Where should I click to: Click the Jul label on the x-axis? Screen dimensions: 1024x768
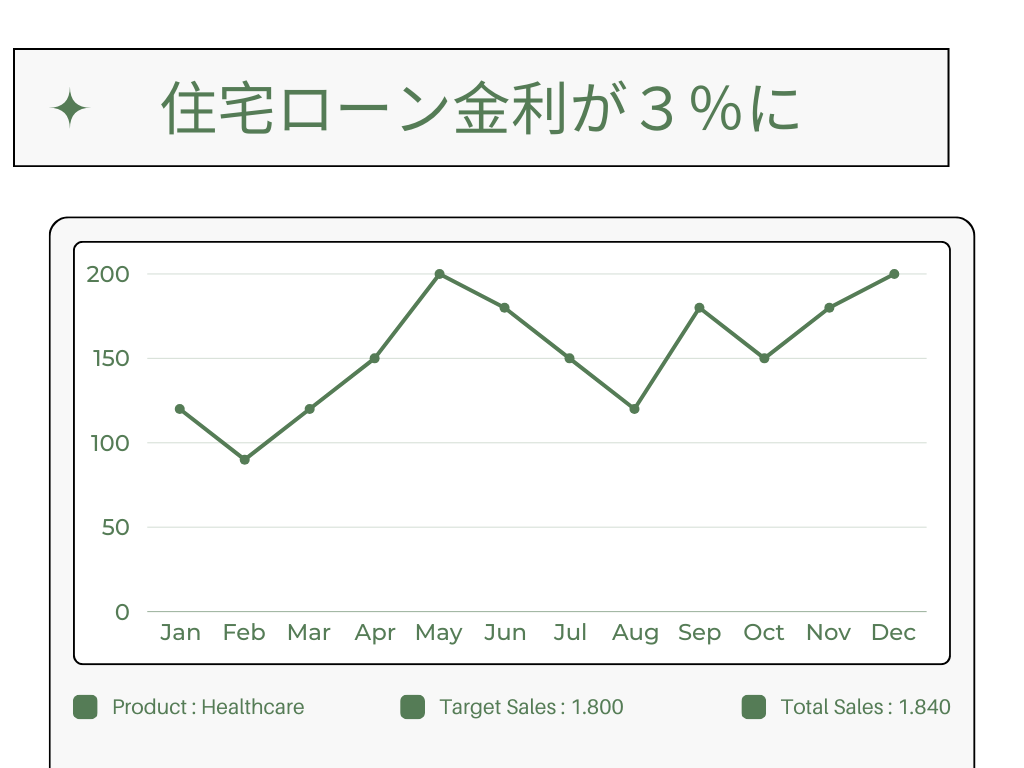pyautogui.click(x=570, y=633)
